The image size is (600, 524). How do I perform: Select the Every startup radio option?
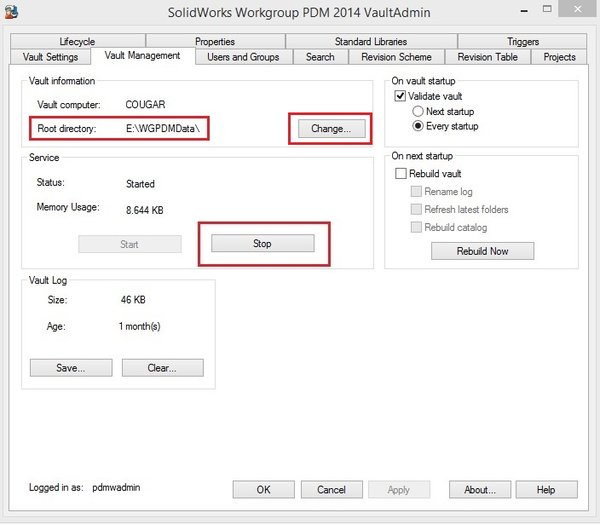(x=418, y=126)
